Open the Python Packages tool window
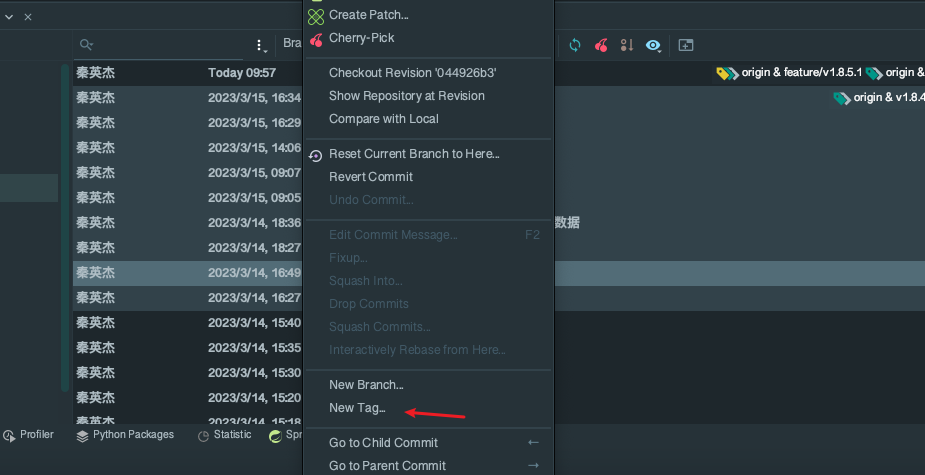The height and width of the screenshot is (475, 925). click(125, 435)
